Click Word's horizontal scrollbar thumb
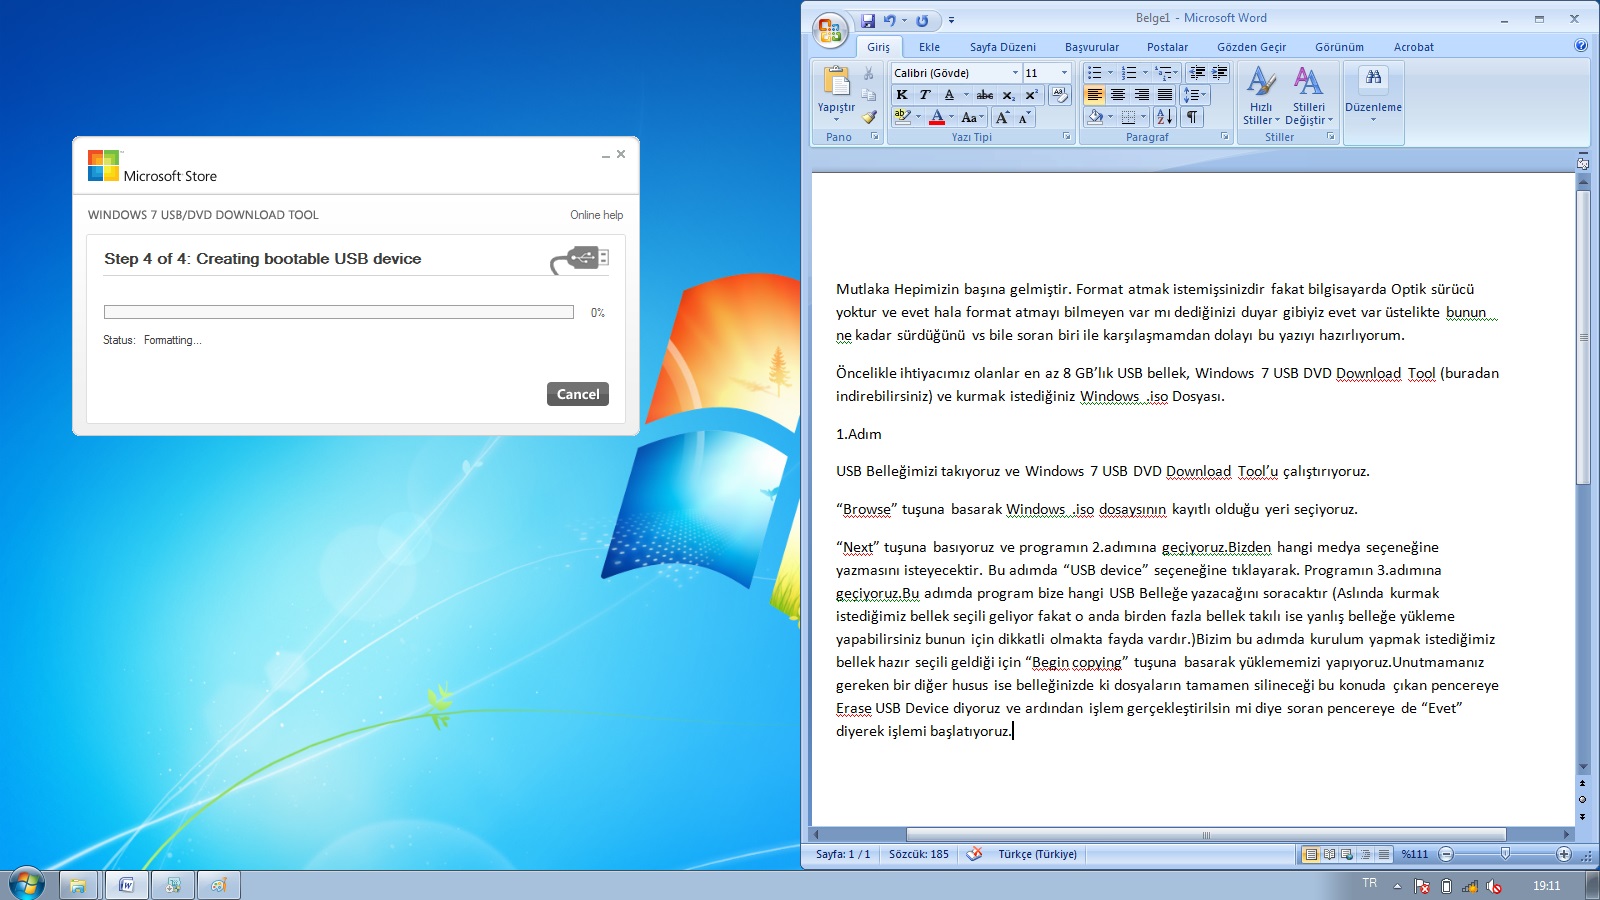This screenshot has height=900, width=1600. coord(1205,834)
